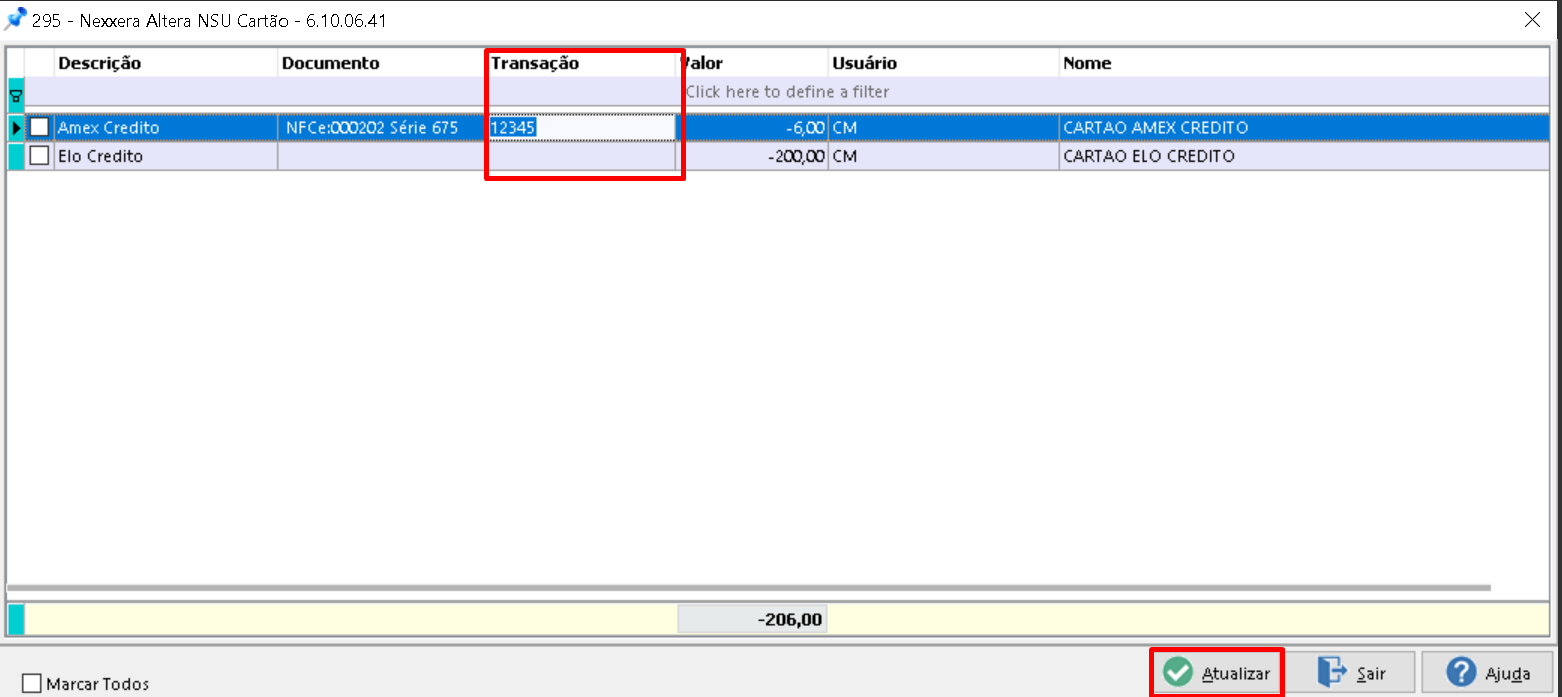The image size is (1562, 697).
Task: Select the empty Transação cell of Elo Credito
Action: (581, 157)
